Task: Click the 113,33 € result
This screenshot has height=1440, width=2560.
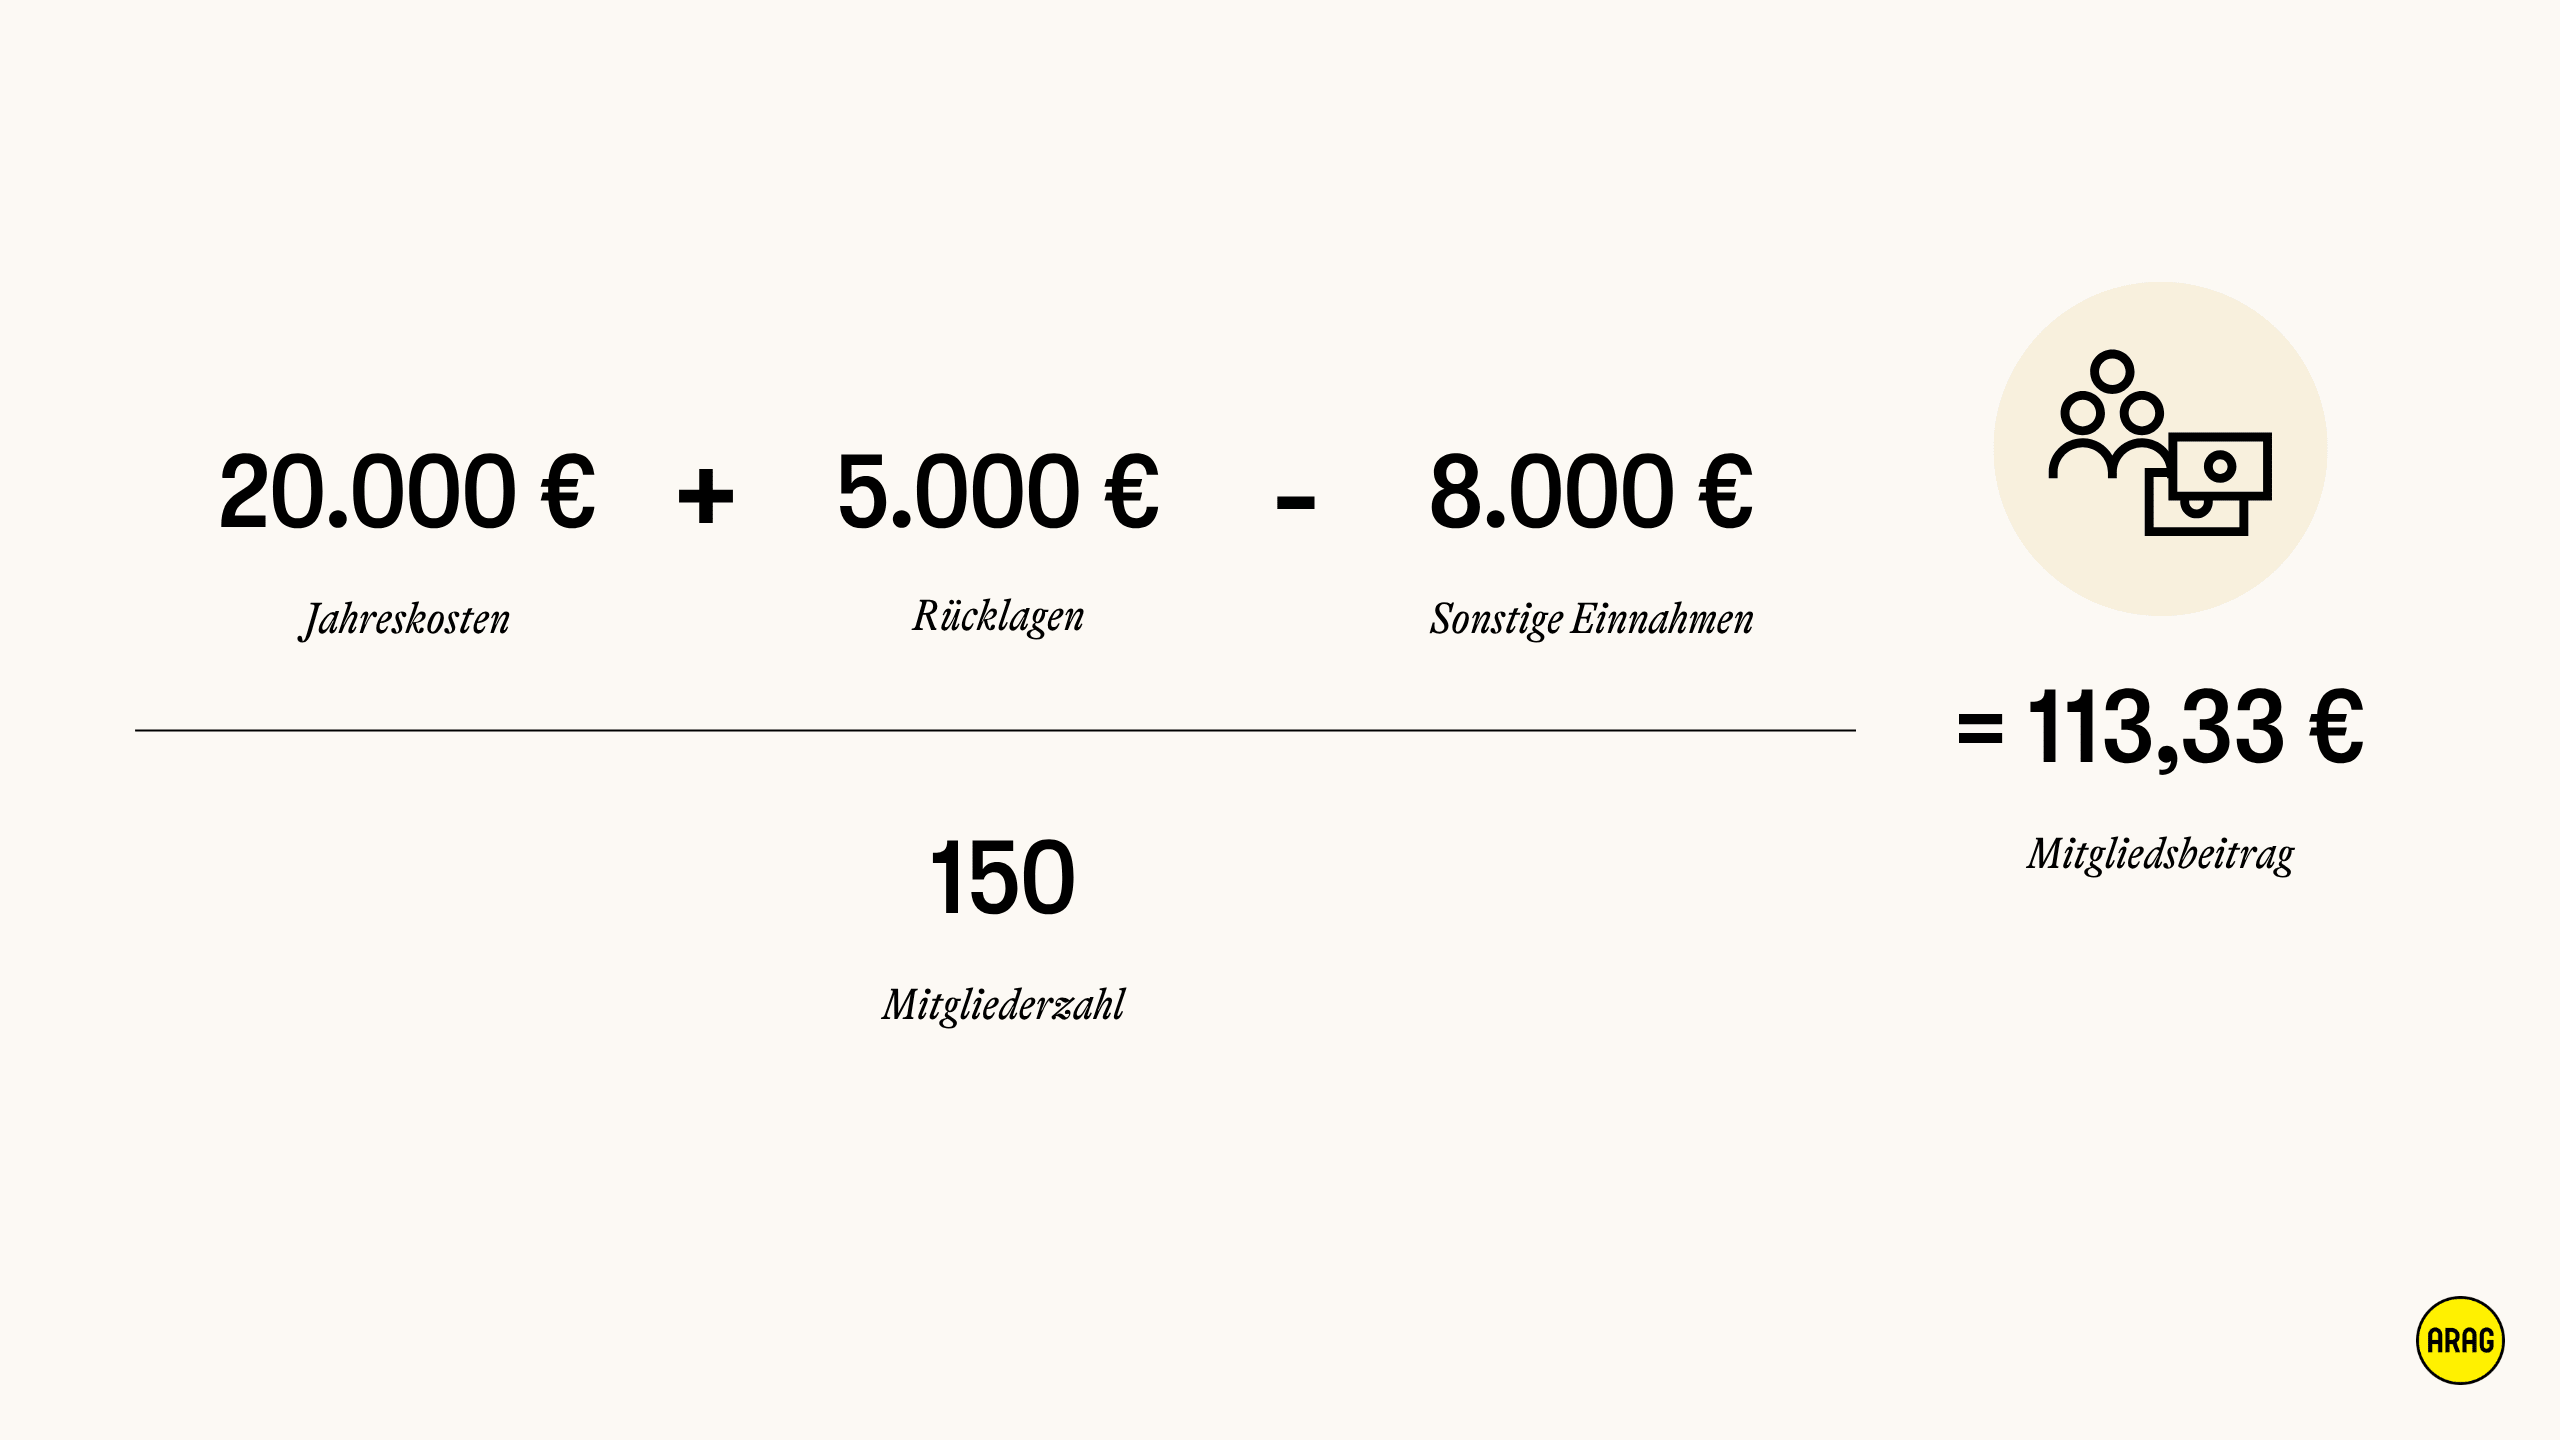Action: (2195, 728)
